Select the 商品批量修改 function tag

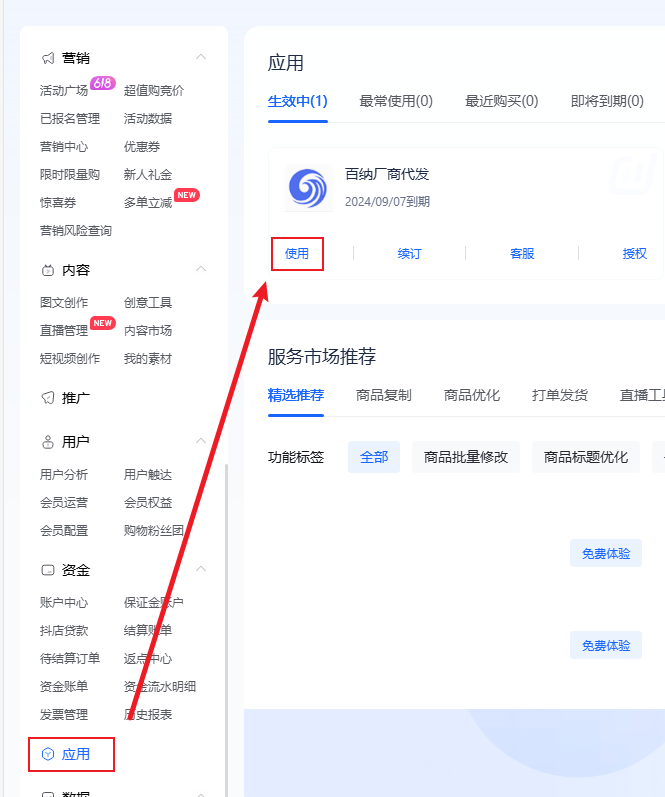tap(466, 457)
